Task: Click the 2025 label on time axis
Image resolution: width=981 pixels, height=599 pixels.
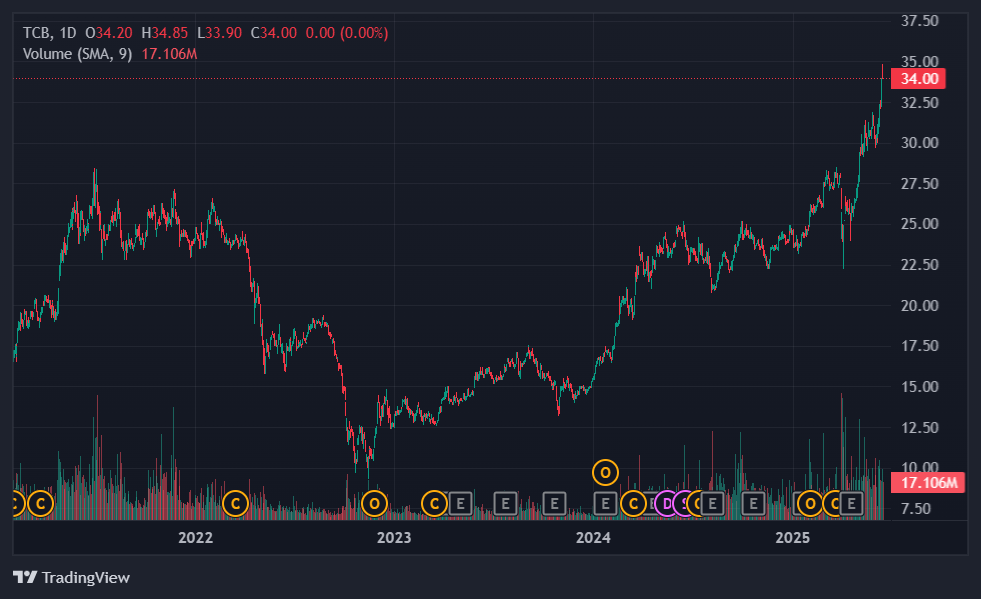Action: point(793,537)
